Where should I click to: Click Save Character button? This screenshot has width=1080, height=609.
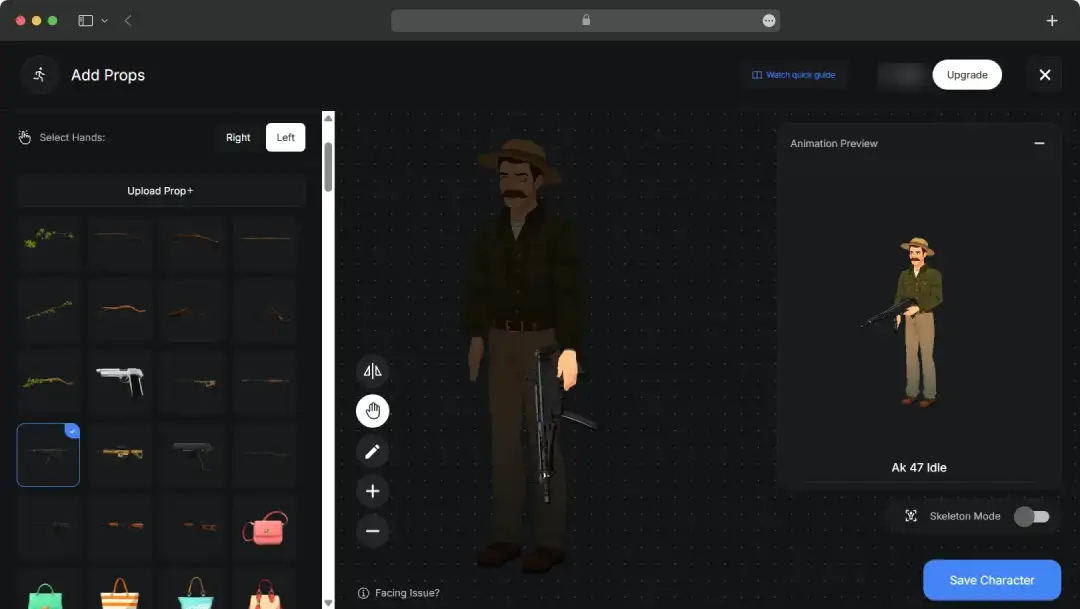pos(991,580)
